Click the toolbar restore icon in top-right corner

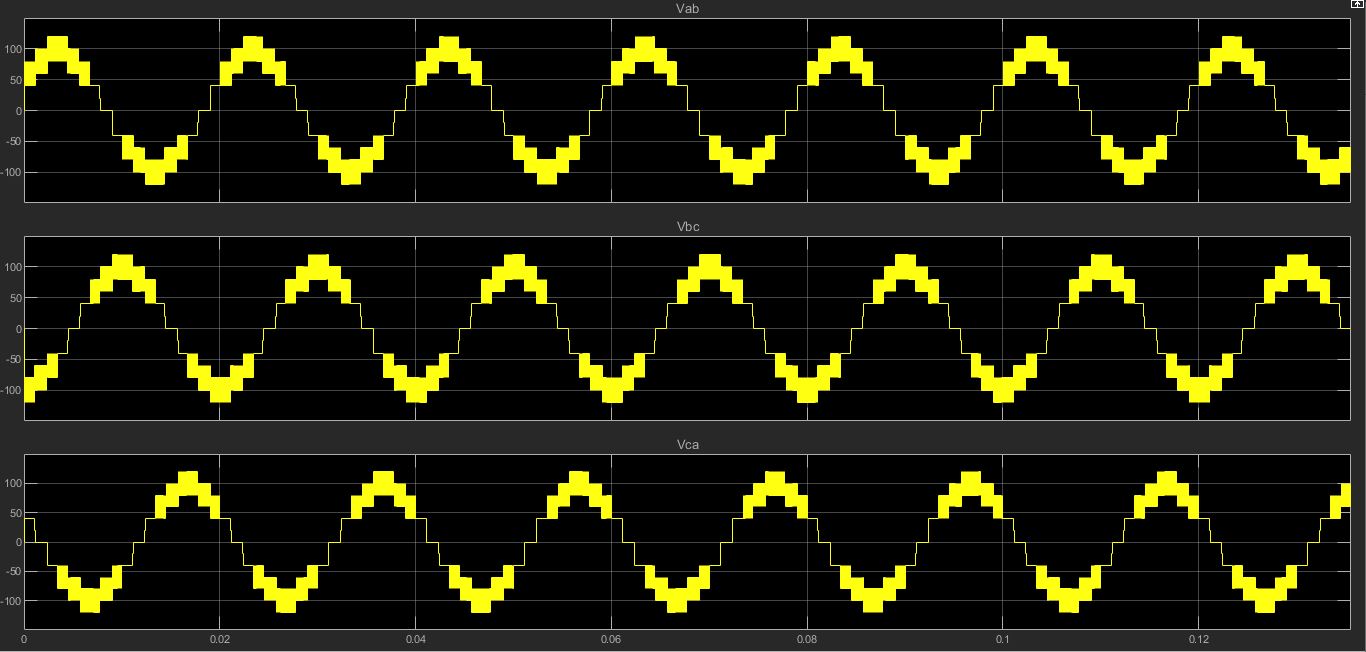pyautogui.click(x=1357, y=5)
